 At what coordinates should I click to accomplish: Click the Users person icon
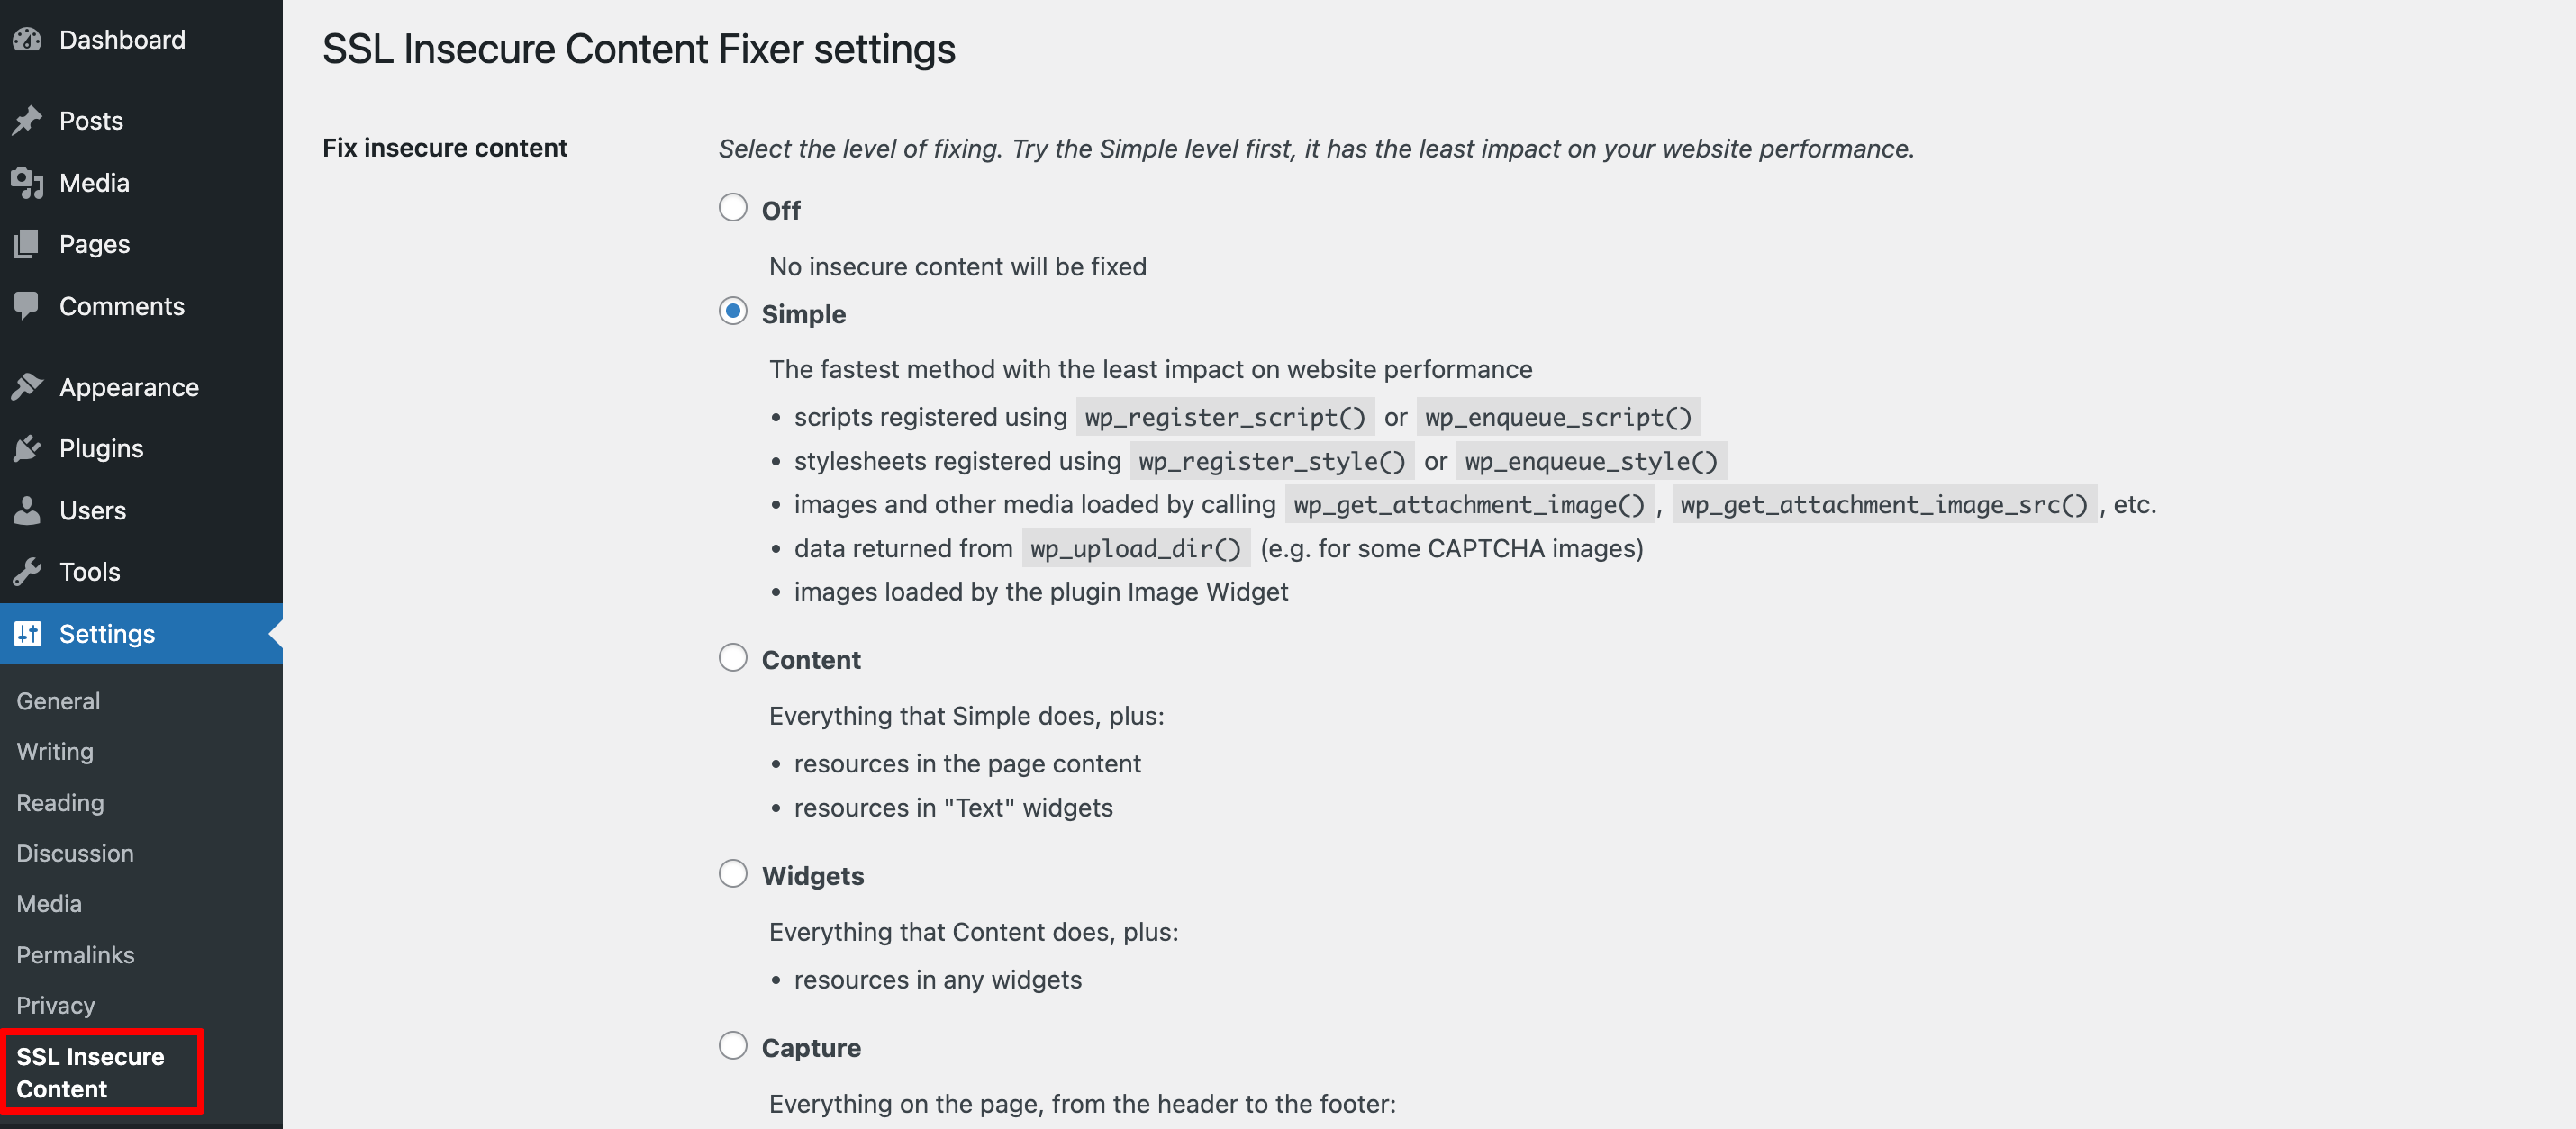(x=27, y=510)
